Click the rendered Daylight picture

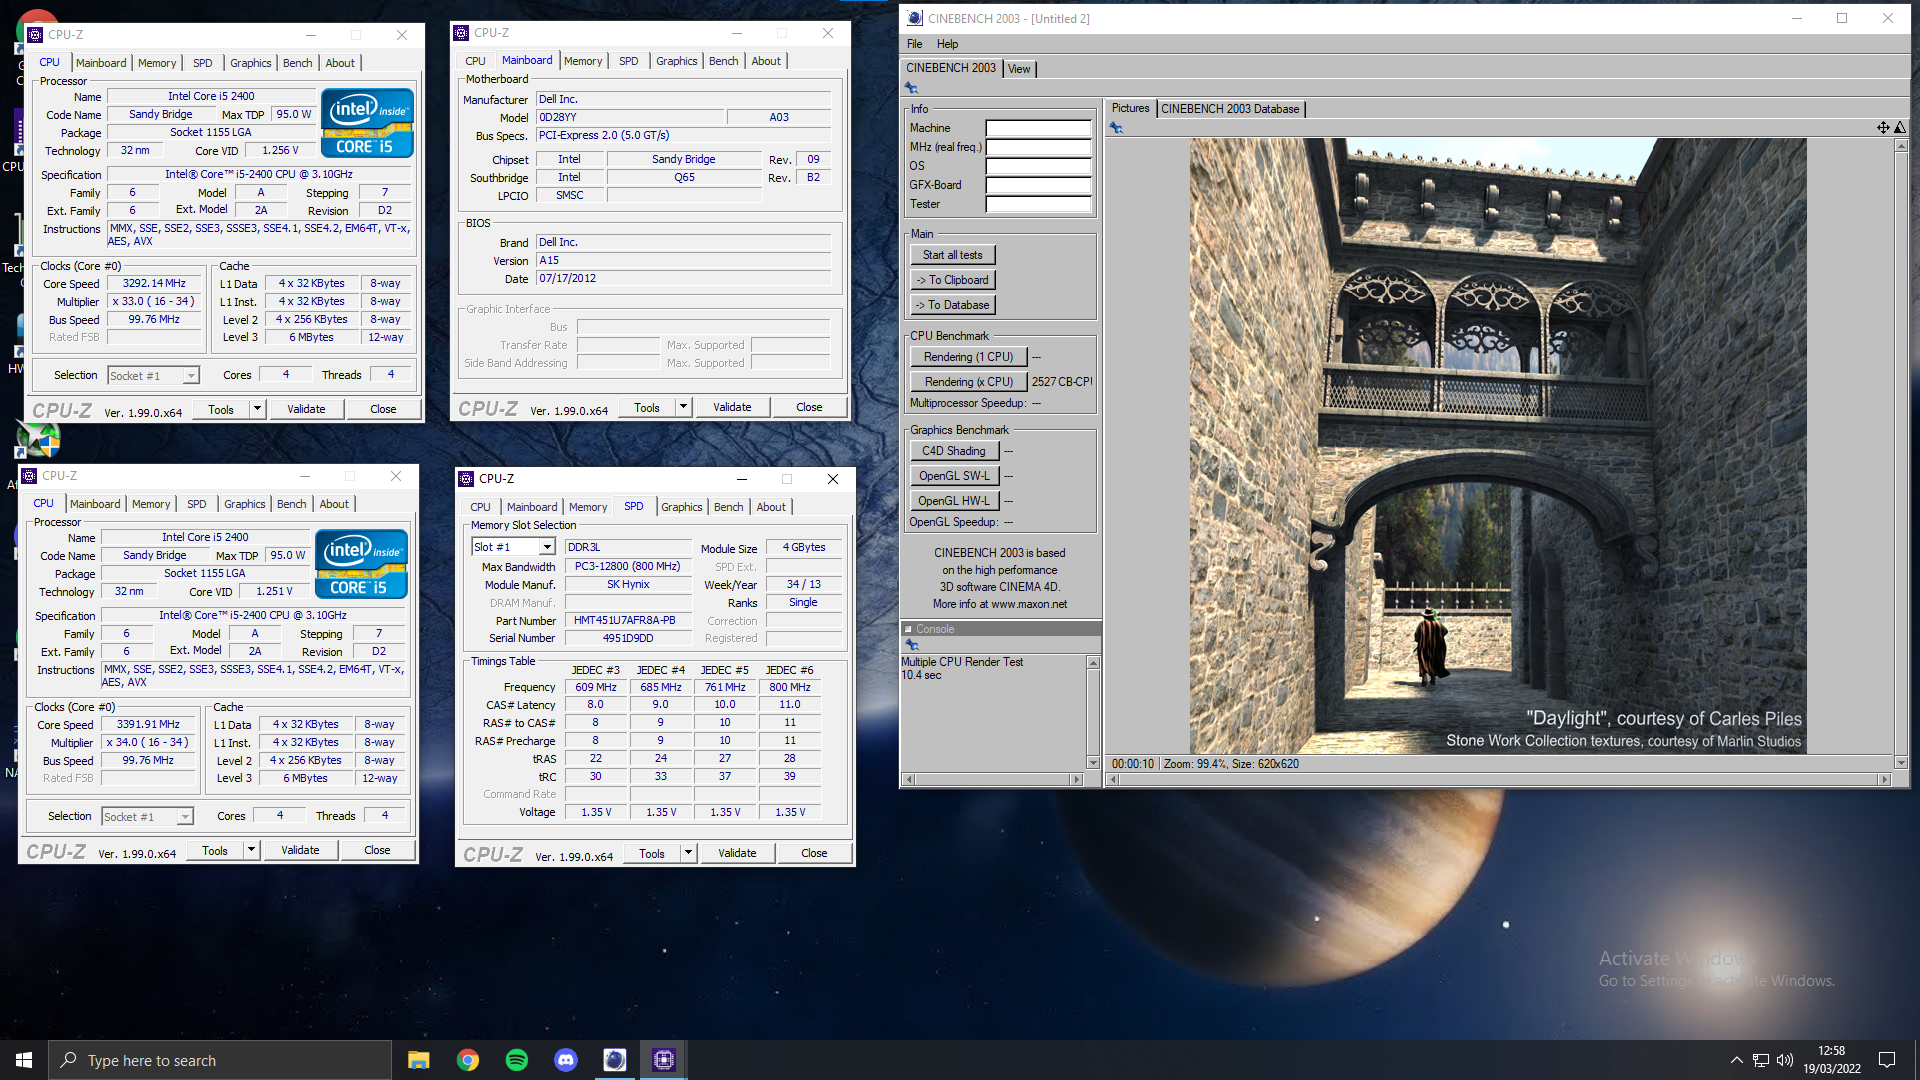tap(1498, 446)
